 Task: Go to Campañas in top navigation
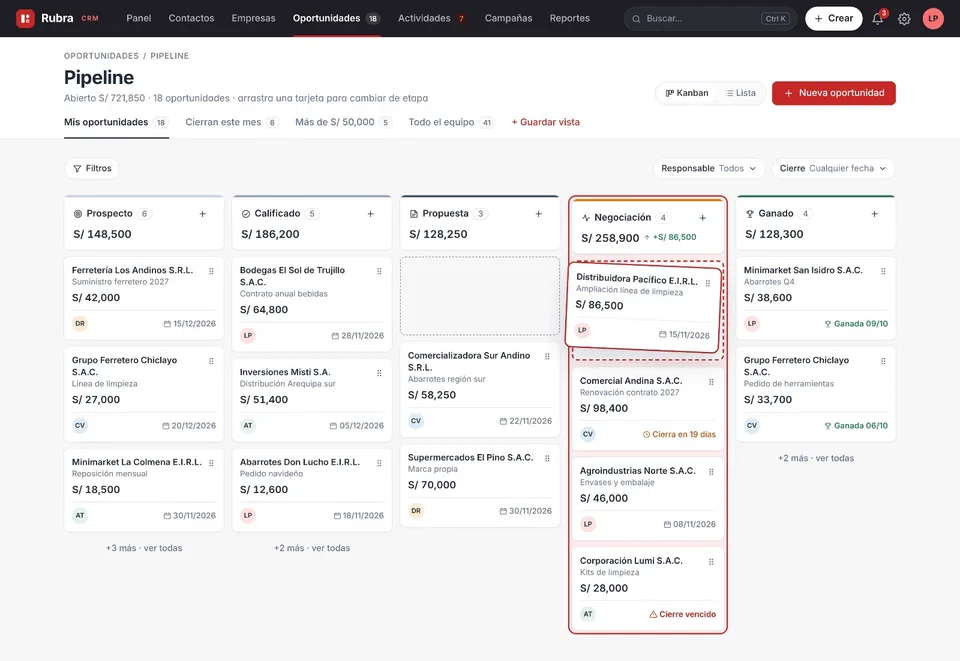click(509, 18)
